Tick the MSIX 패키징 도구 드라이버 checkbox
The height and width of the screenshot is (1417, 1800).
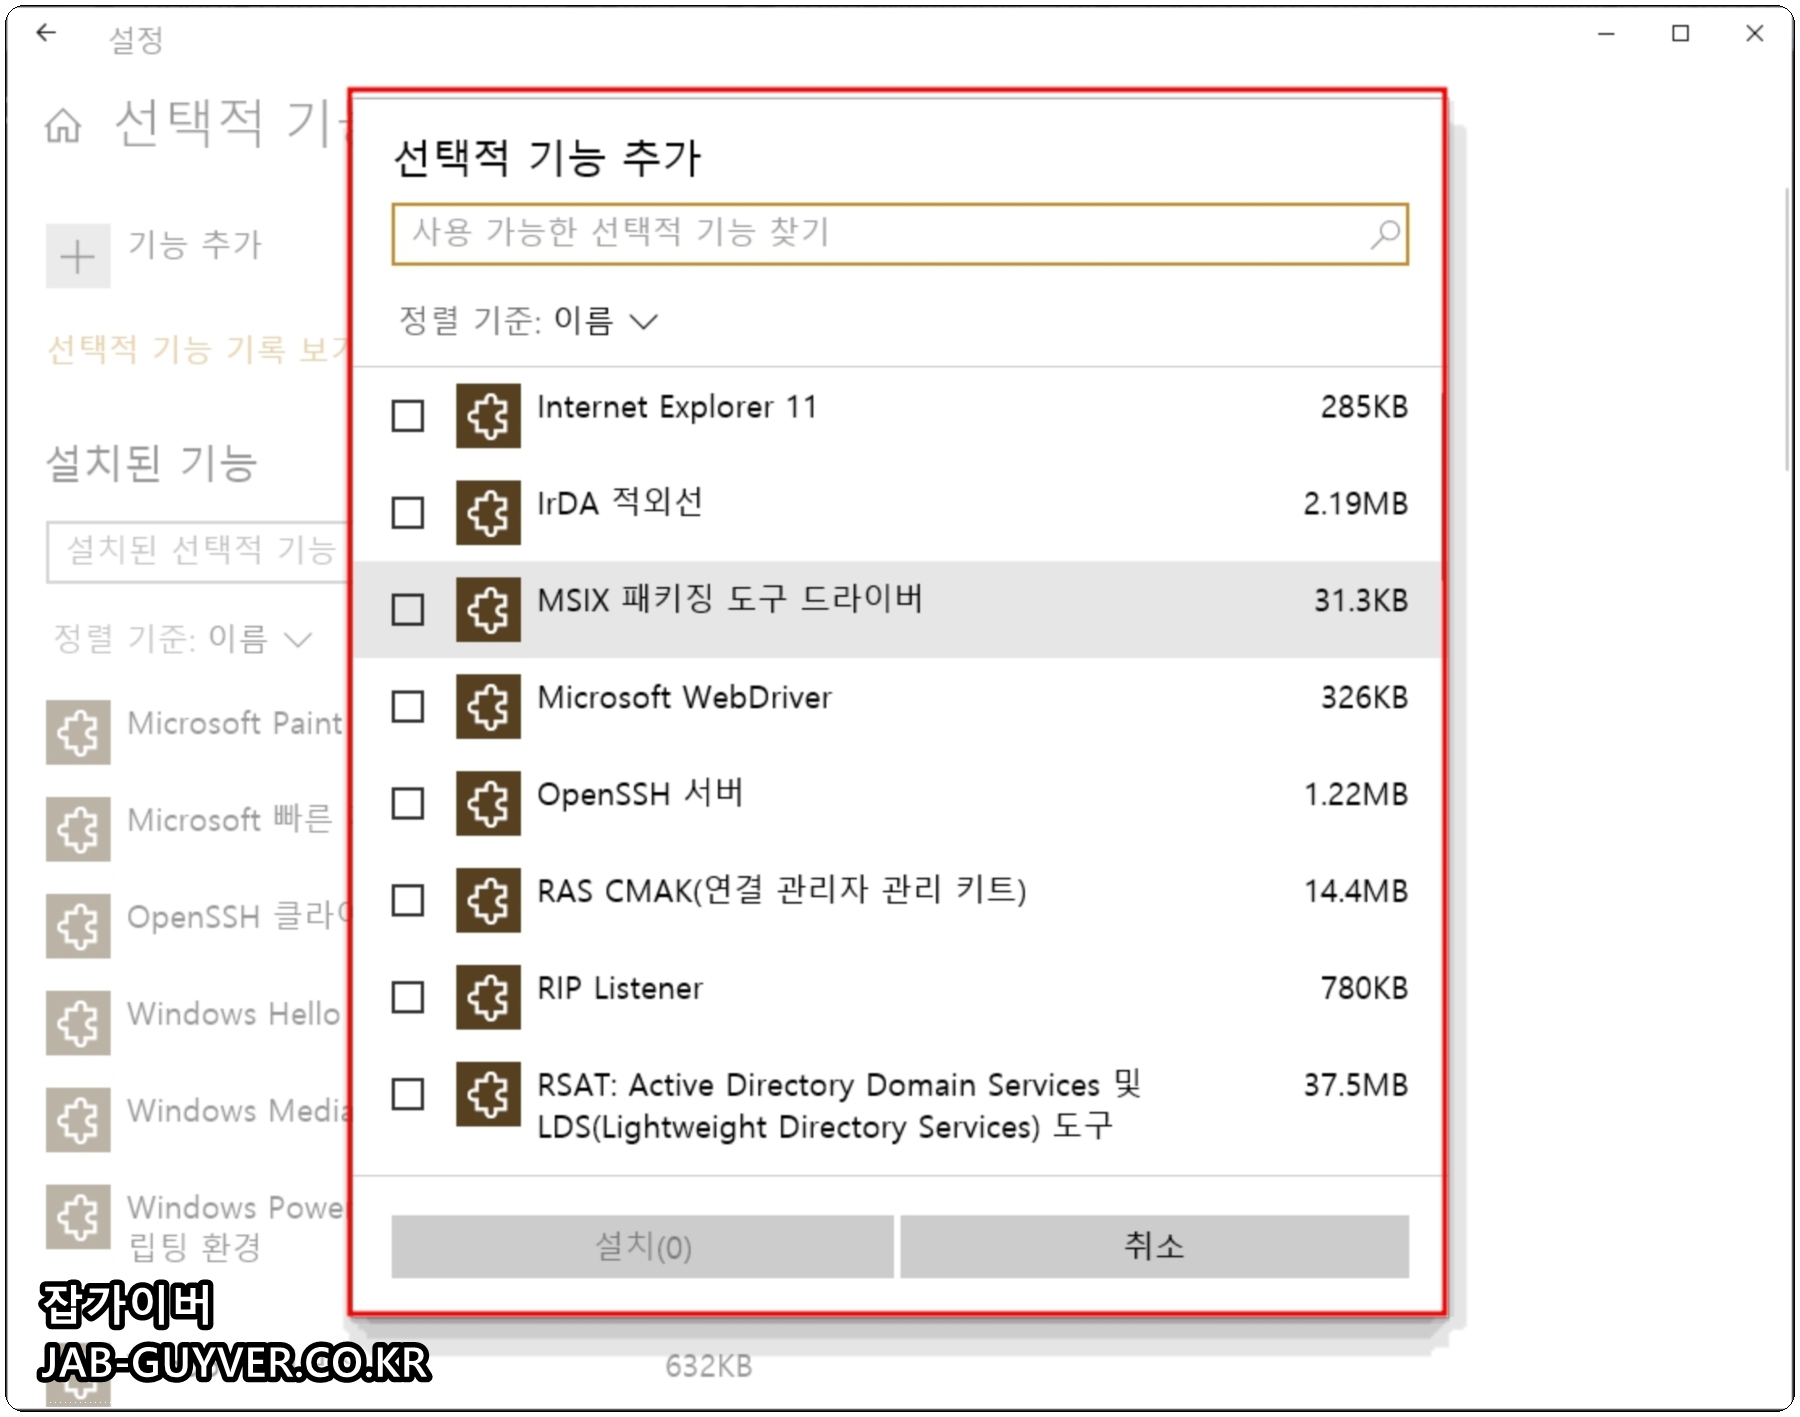pos(408,609)
